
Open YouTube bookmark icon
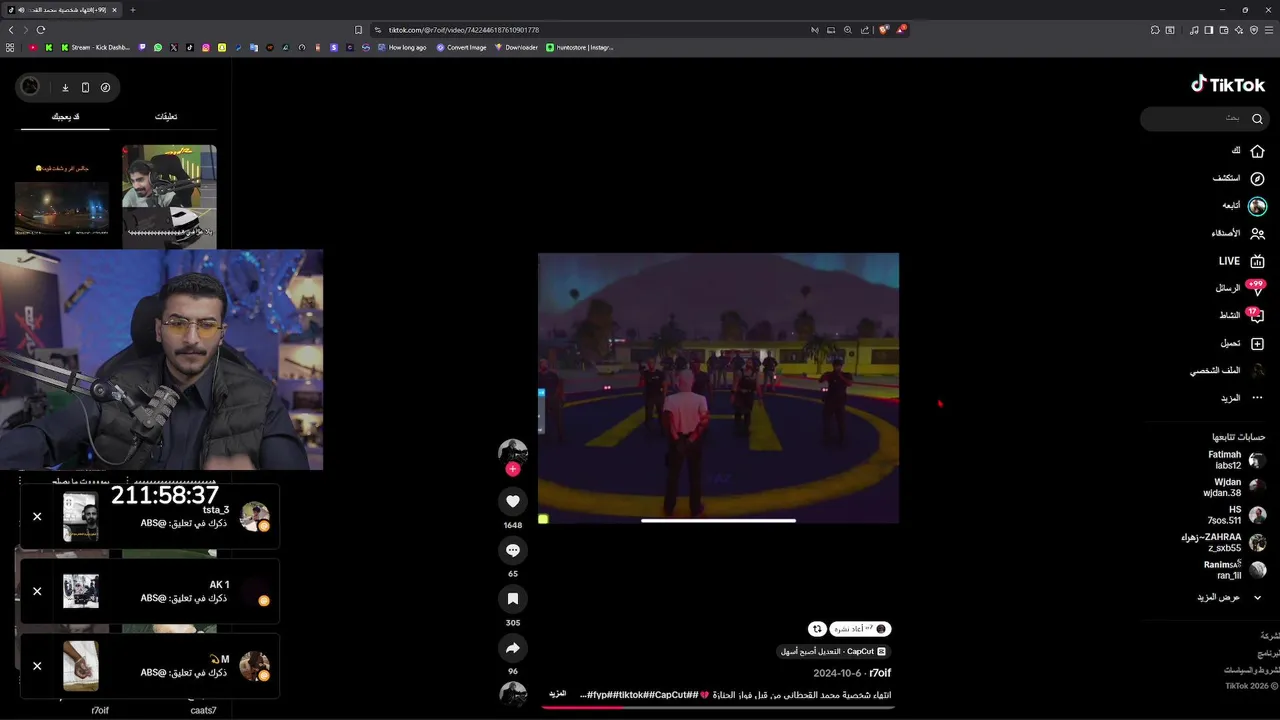[33, 47]
